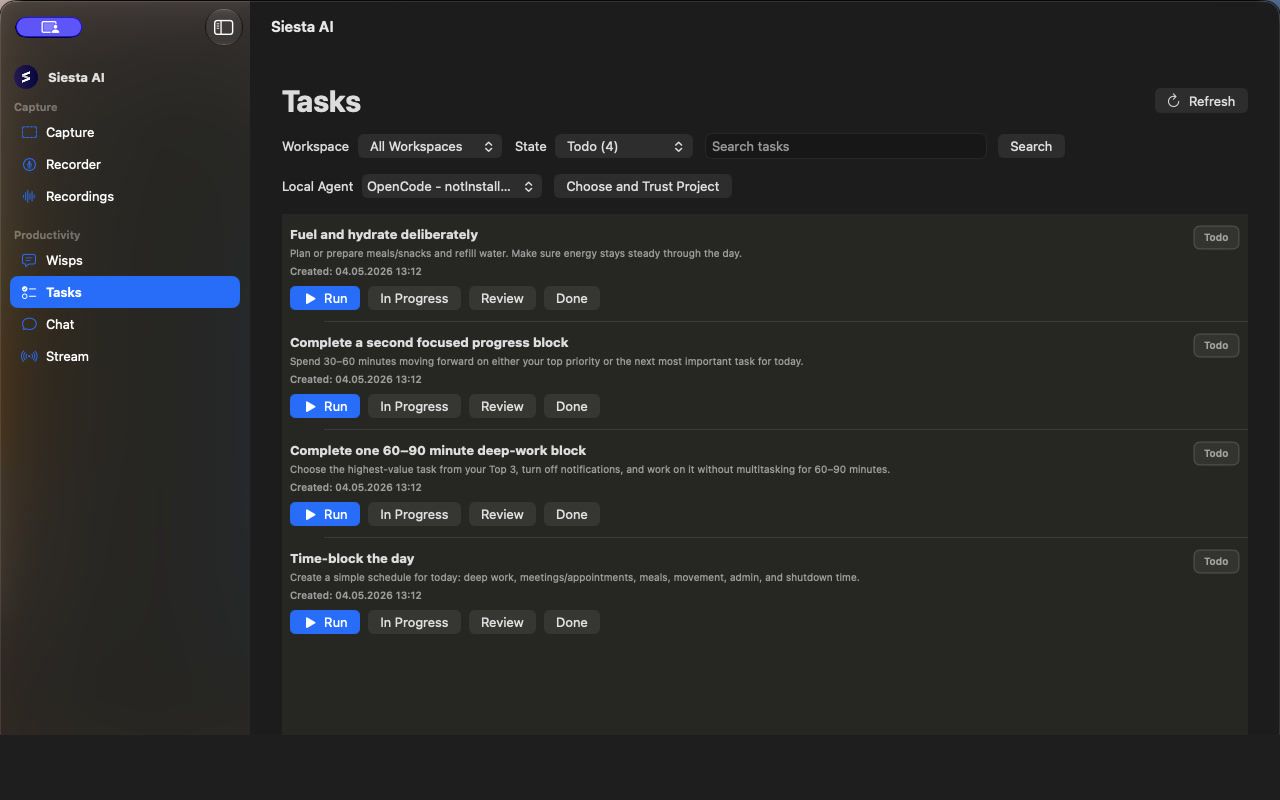Image resolution: width=1280 pixels, height=800 pixels.
Task: Click description starting 'Spend 30–60 minutes moving forward'
Action: tap(546, 361)
